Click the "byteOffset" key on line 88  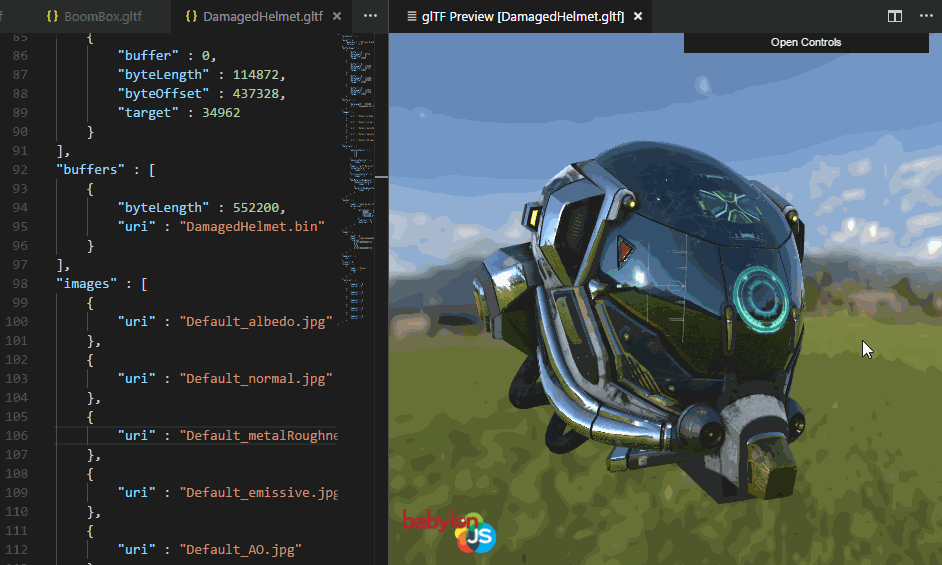point(163,94)
